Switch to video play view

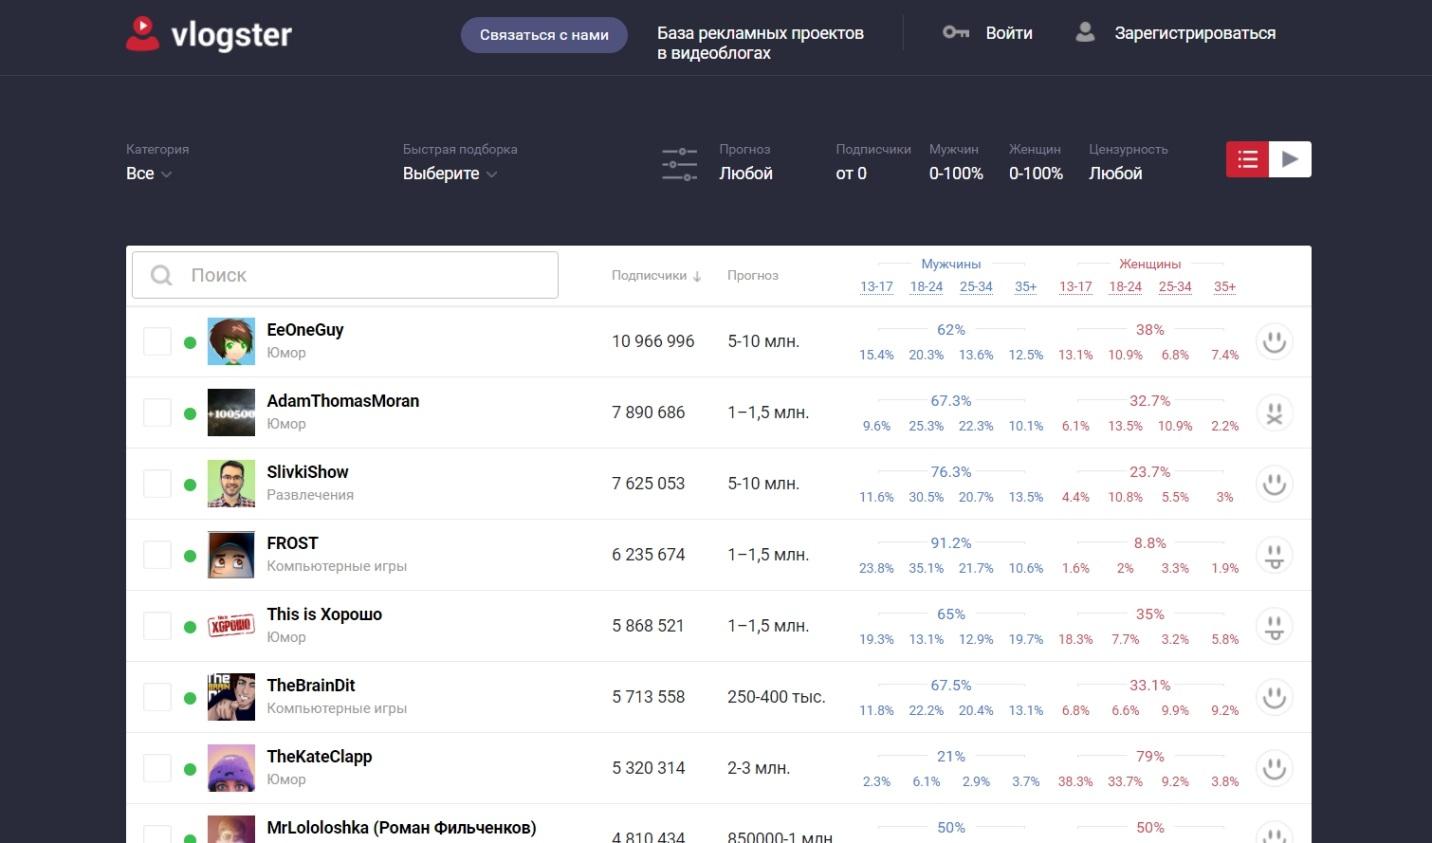[x=1290, y=159]
